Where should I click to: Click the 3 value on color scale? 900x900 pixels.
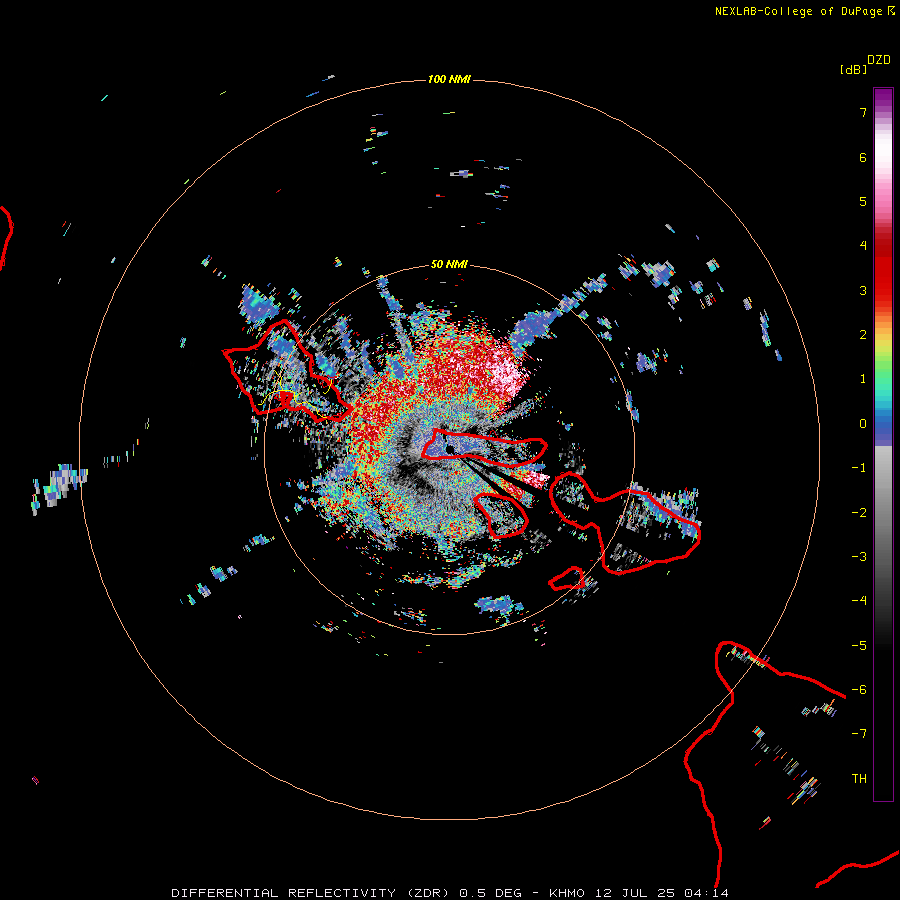tap(863, 290)
